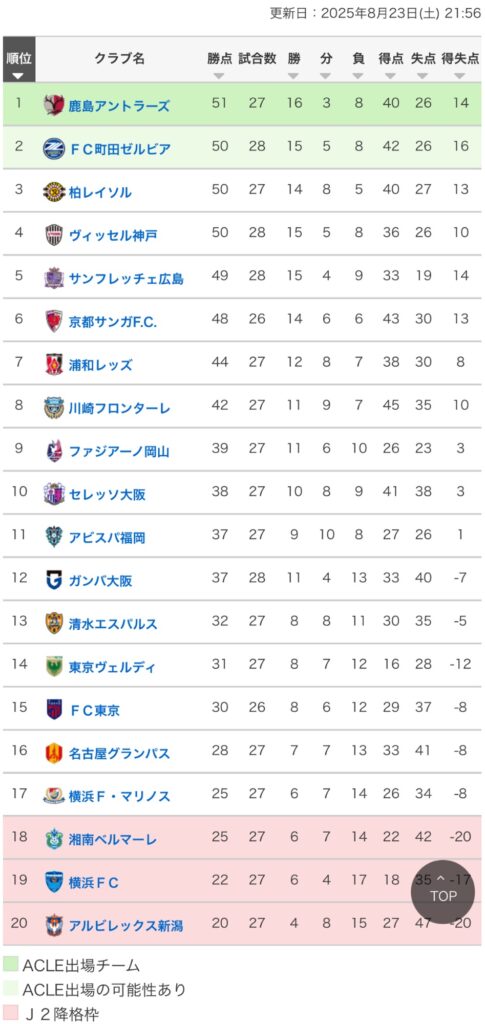The width and height of the screenshot is (485, 1024).
Task: Click the Urawa Reds crest icon
Action: coord(54,364)
